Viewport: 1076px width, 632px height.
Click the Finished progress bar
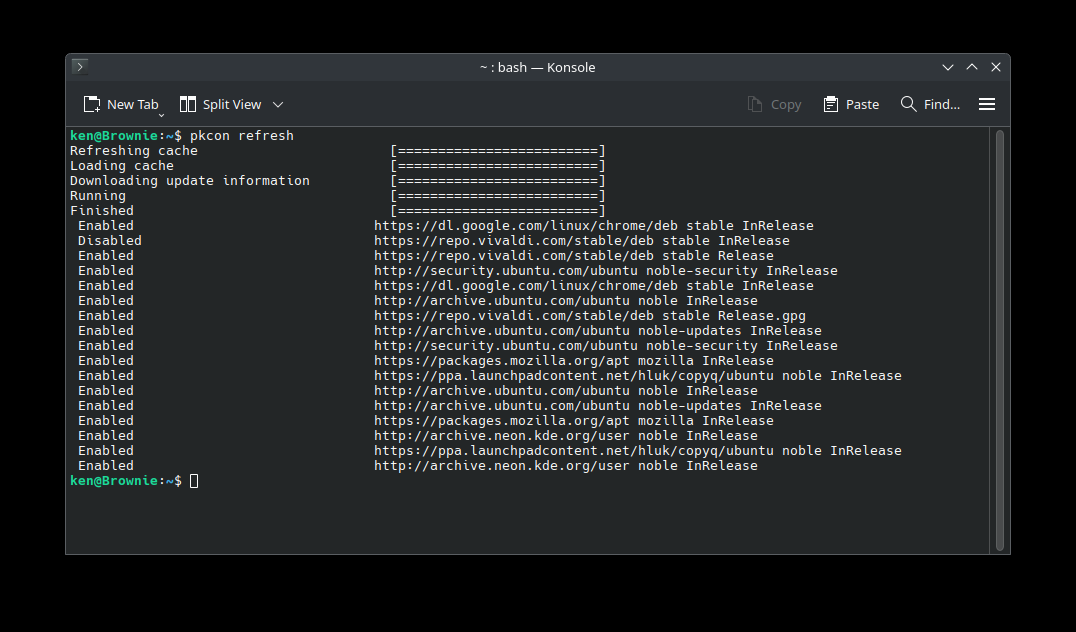(498, 211)
